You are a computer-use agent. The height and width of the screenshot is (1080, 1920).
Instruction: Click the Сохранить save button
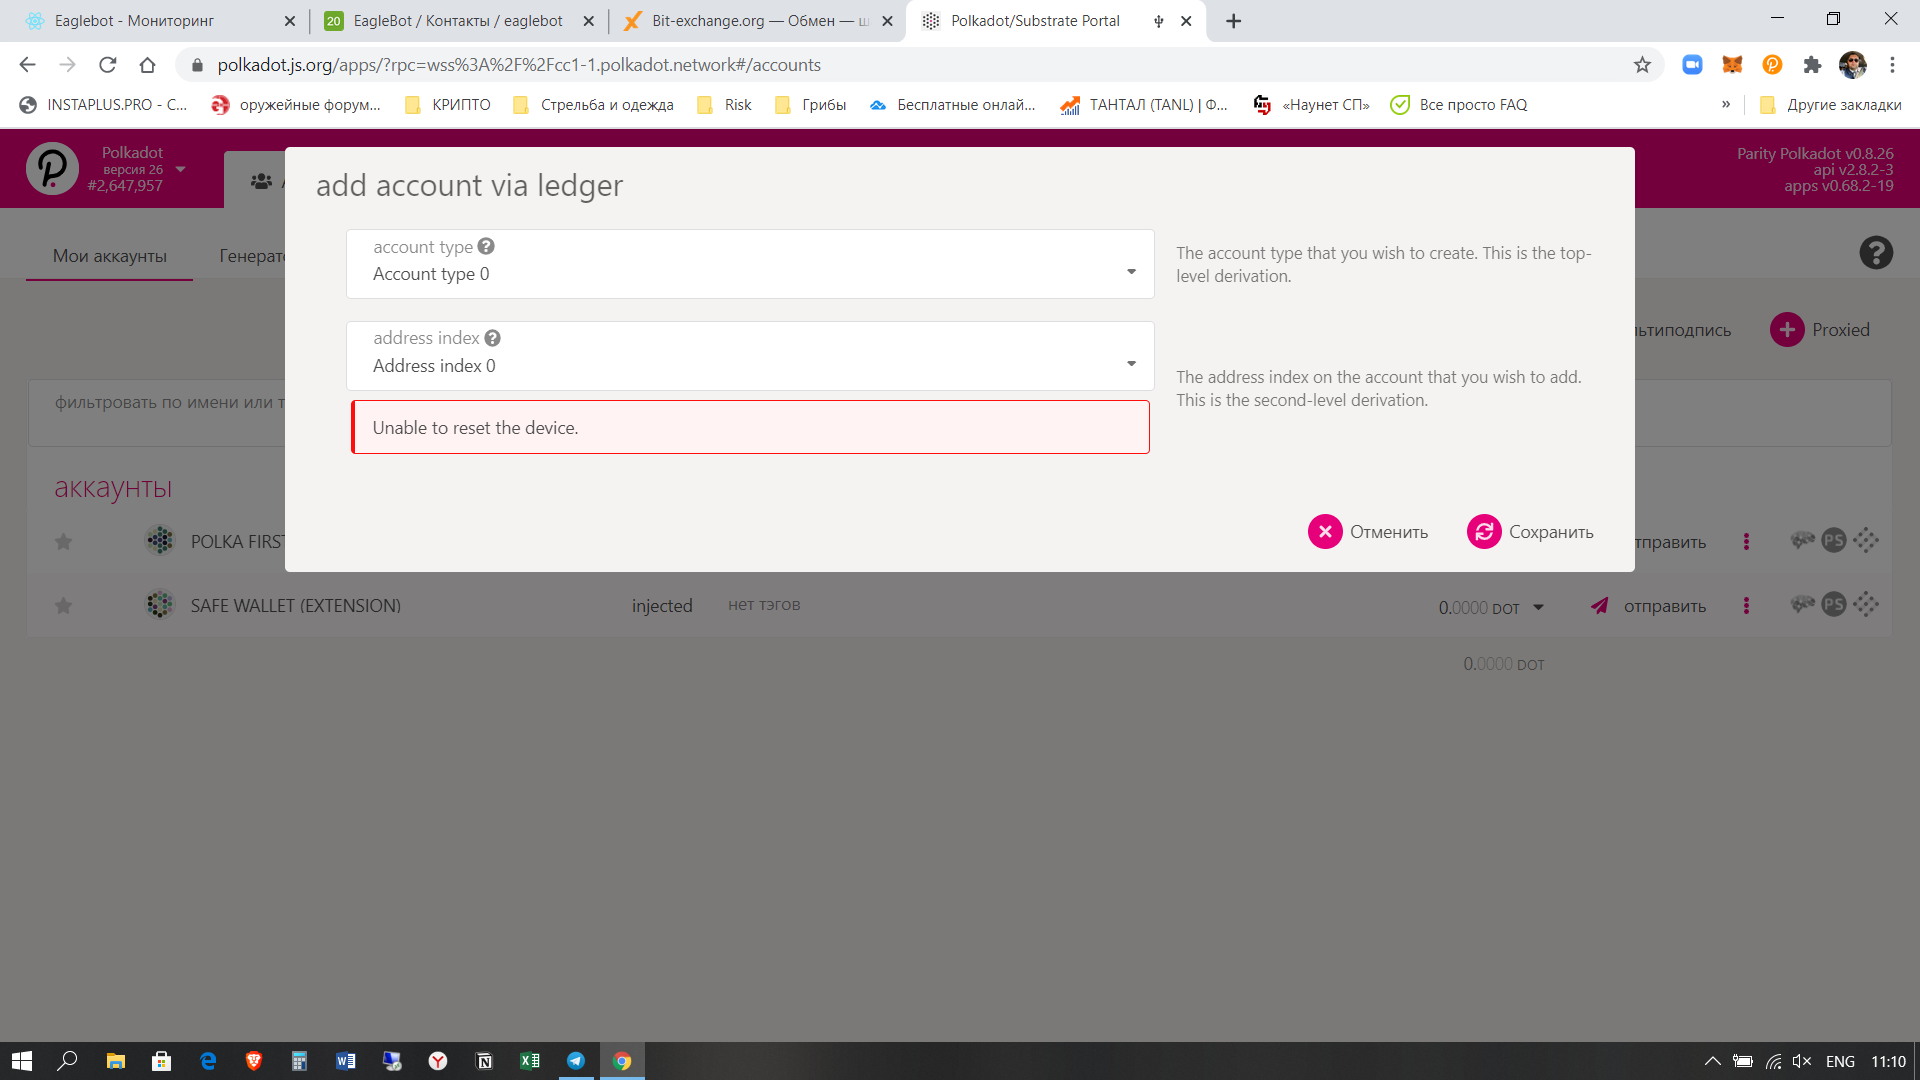click(x=1530, y=532)
